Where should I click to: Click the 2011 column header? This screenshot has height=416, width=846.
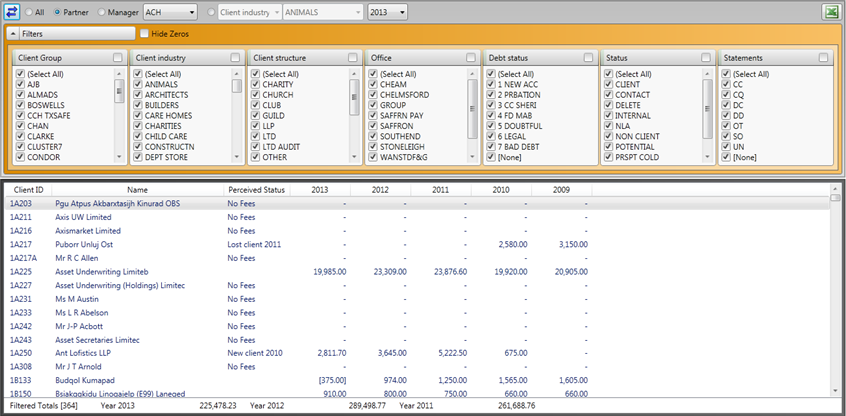tap(440, 189)
